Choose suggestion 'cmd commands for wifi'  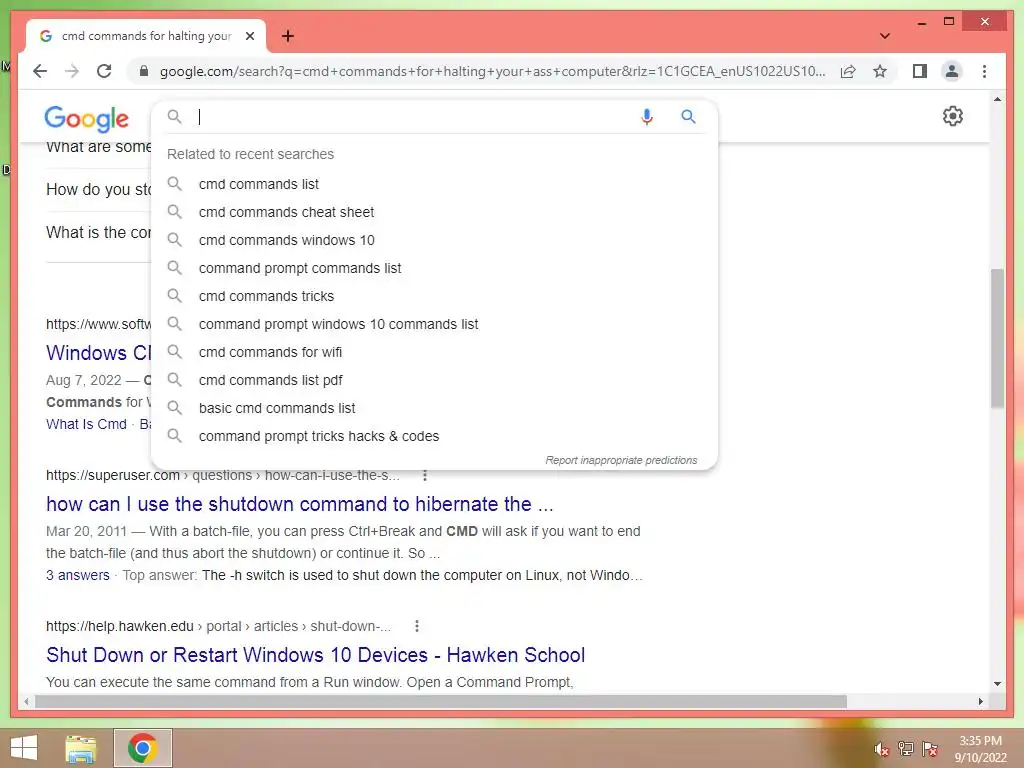(x=434, y=353)
